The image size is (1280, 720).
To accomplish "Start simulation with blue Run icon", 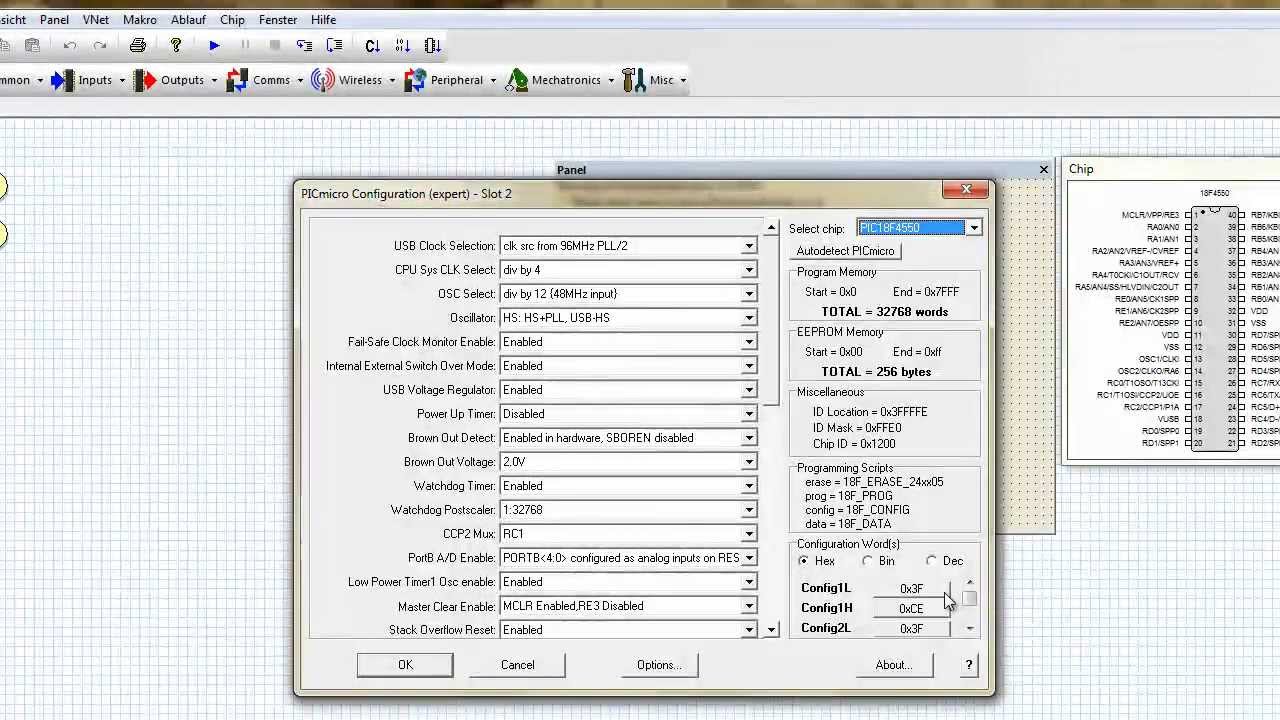I will point(214,45).
